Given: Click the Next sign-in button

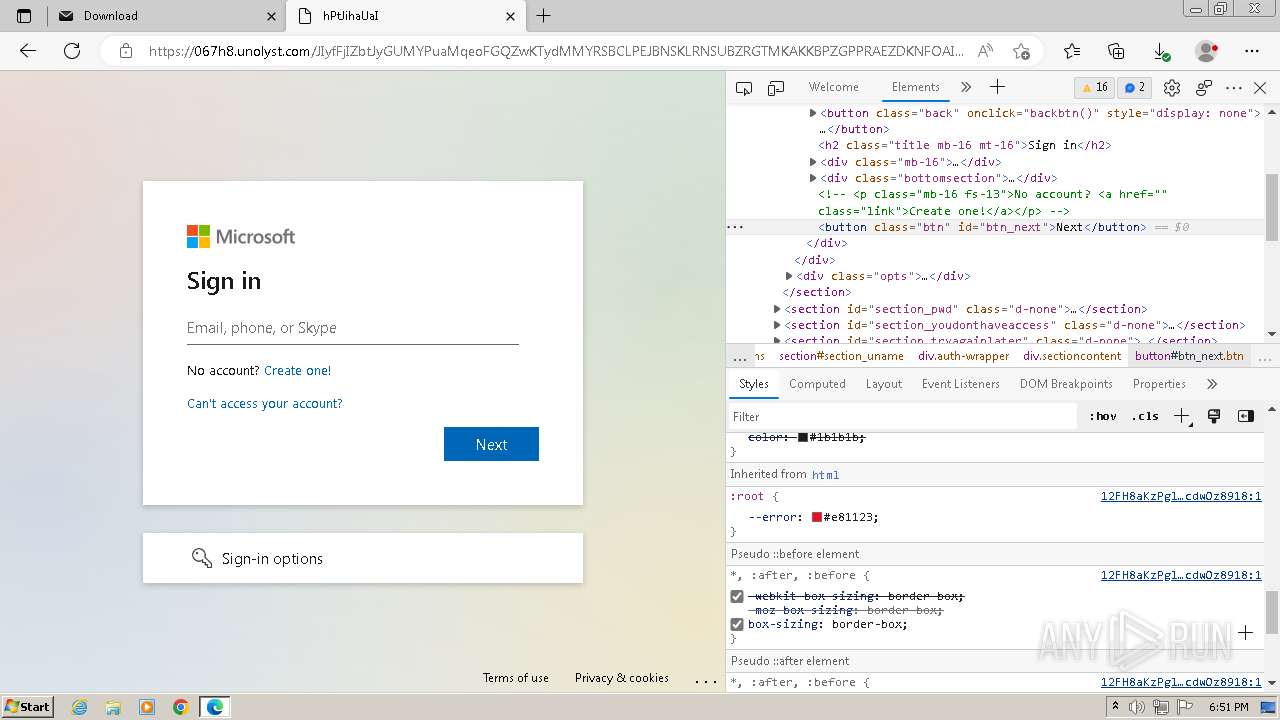Looking at the screenshot, I should [491, 444].
